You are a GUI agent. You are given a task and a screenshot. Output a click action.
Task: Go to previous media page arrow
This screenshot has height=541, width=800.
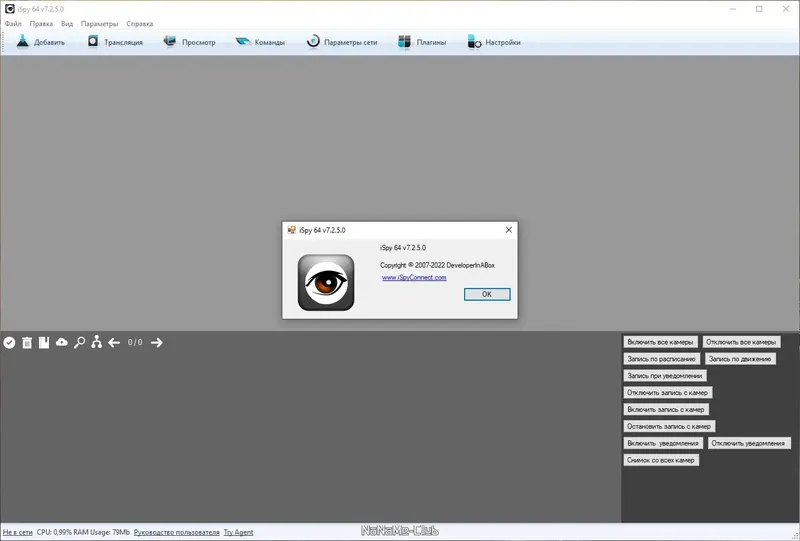tap(114, 342)
